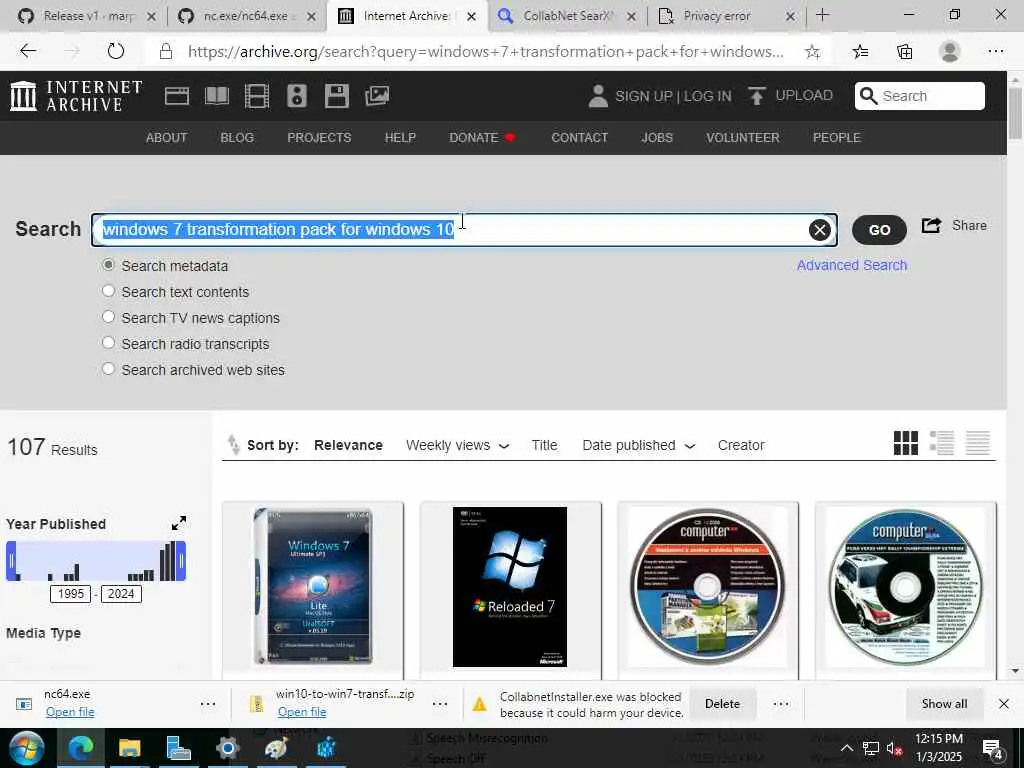Switch to the CollabNet SearXNG tab
Viewport: 1024px width, 768px height.
(567, 16)
